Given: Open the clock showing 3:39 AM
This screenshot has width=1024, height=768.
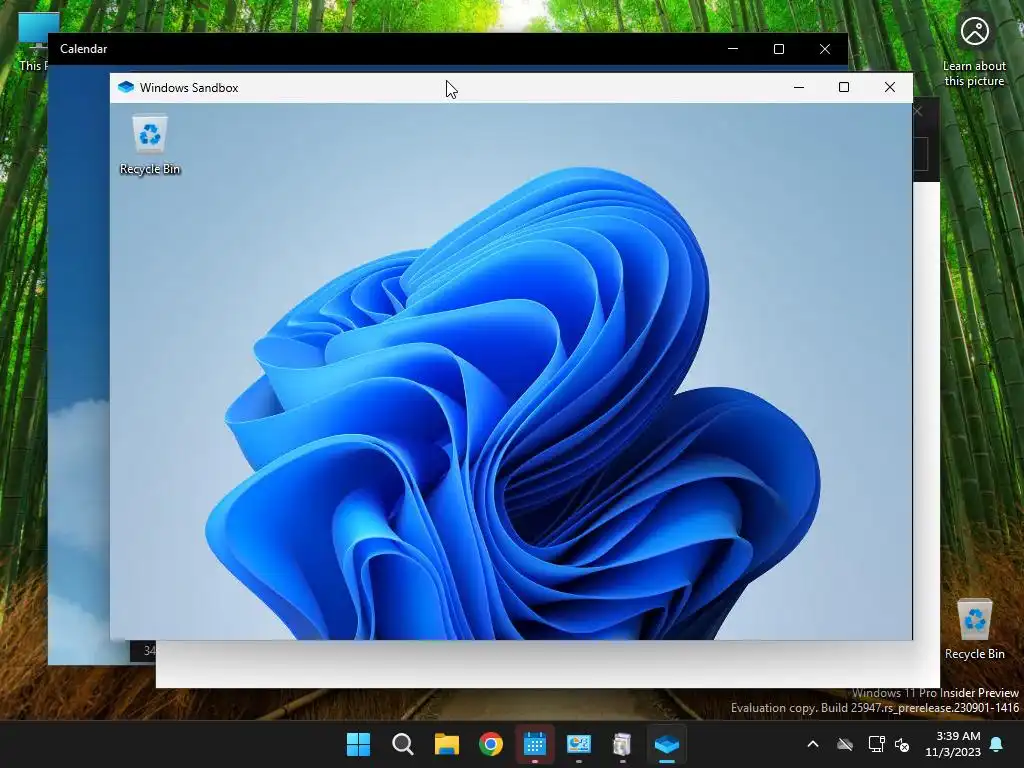Looking at the screenshot, I should [x=953, y=744].
